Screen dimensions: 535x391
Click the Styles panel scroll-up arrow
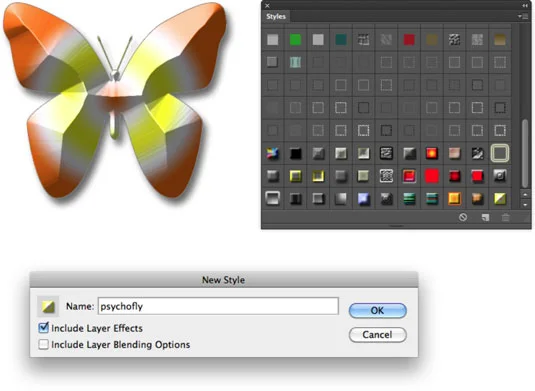(525, 195)
